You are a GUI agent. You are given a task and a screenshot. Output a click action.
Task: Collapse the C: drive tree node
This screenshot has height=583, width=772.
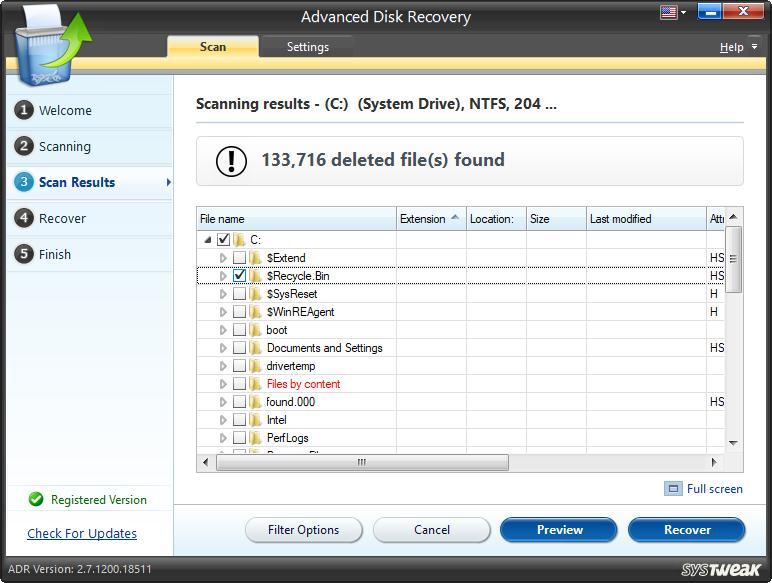point(207,240)
